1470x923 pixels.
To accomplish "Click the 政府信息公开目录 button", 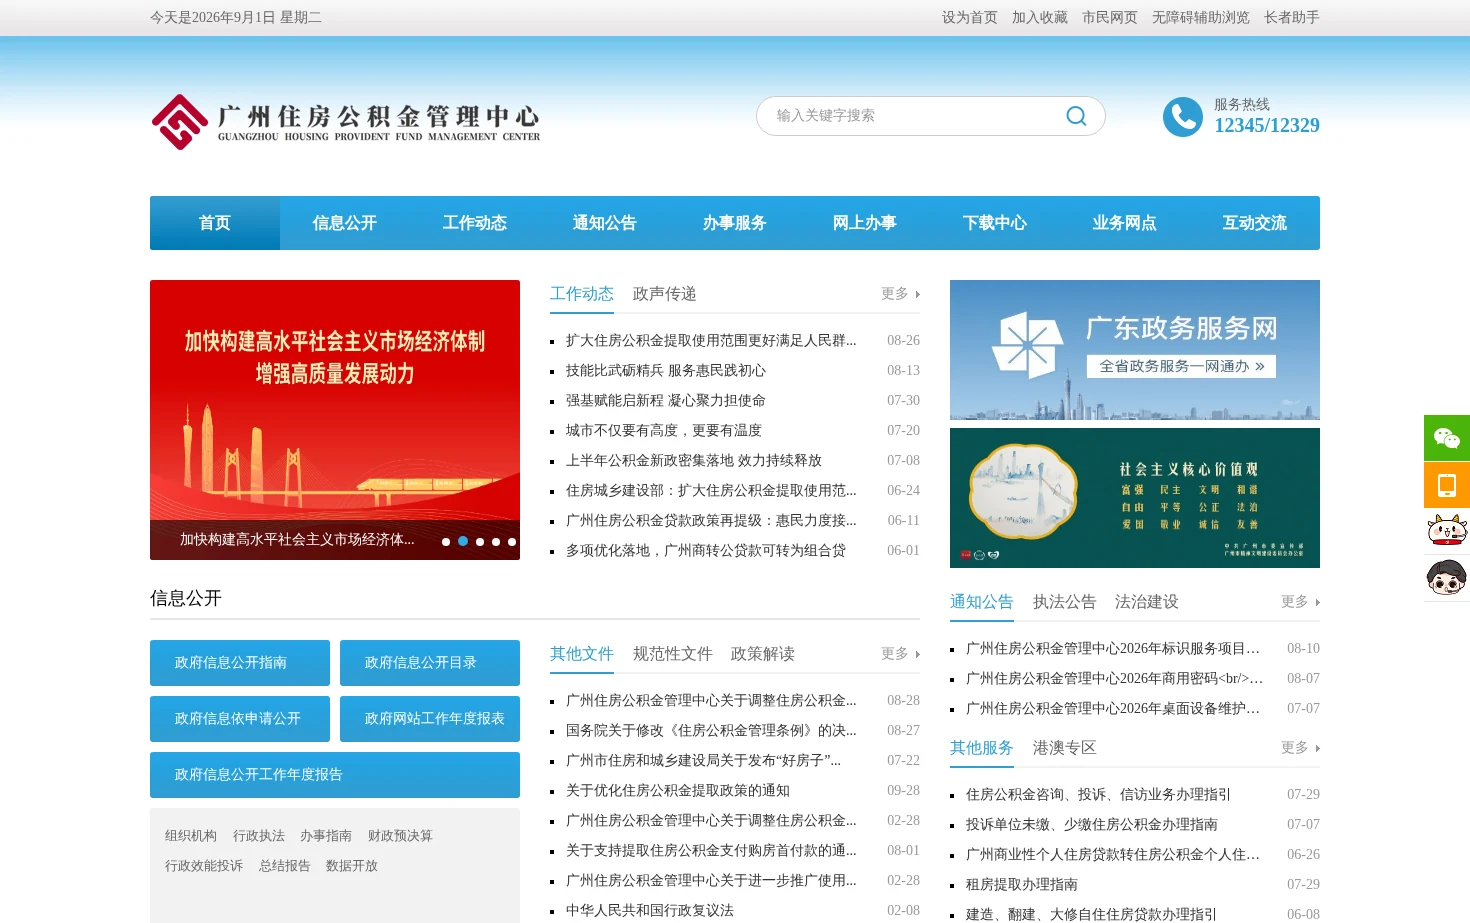I will (430, 663).
